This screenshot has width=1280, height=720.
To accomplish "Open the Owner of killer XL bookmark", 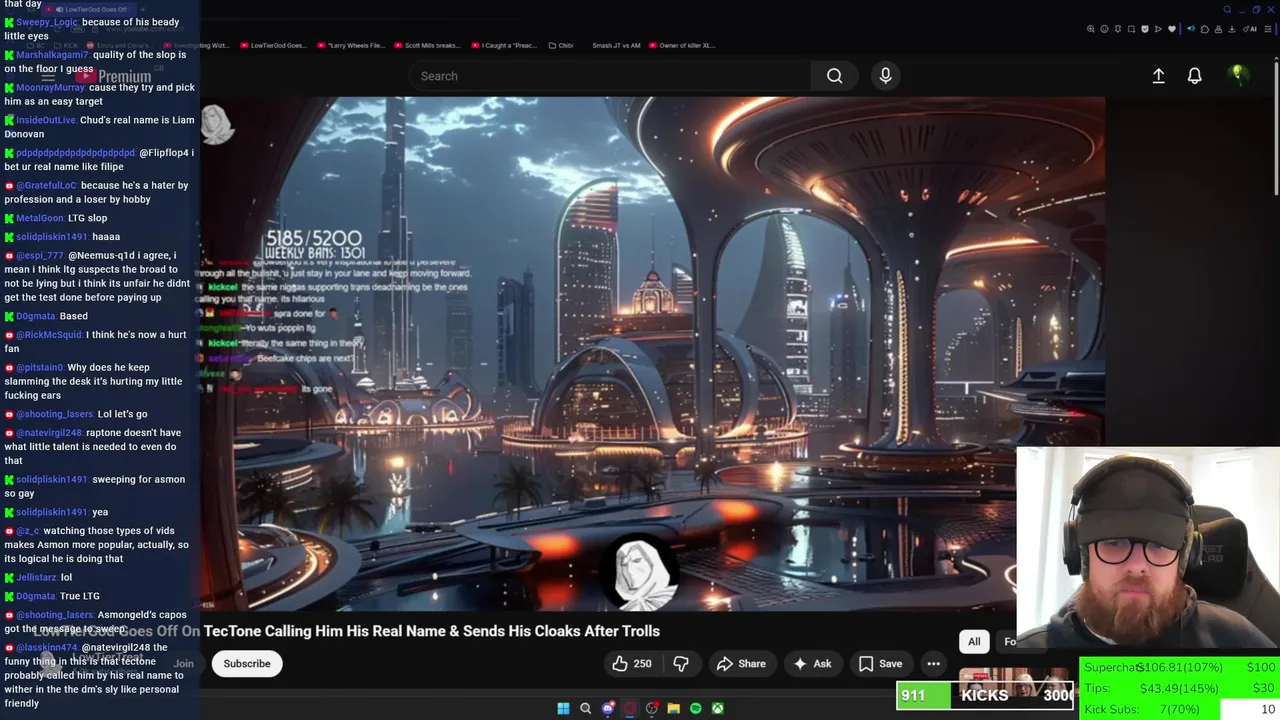I will tap(683, 45).
